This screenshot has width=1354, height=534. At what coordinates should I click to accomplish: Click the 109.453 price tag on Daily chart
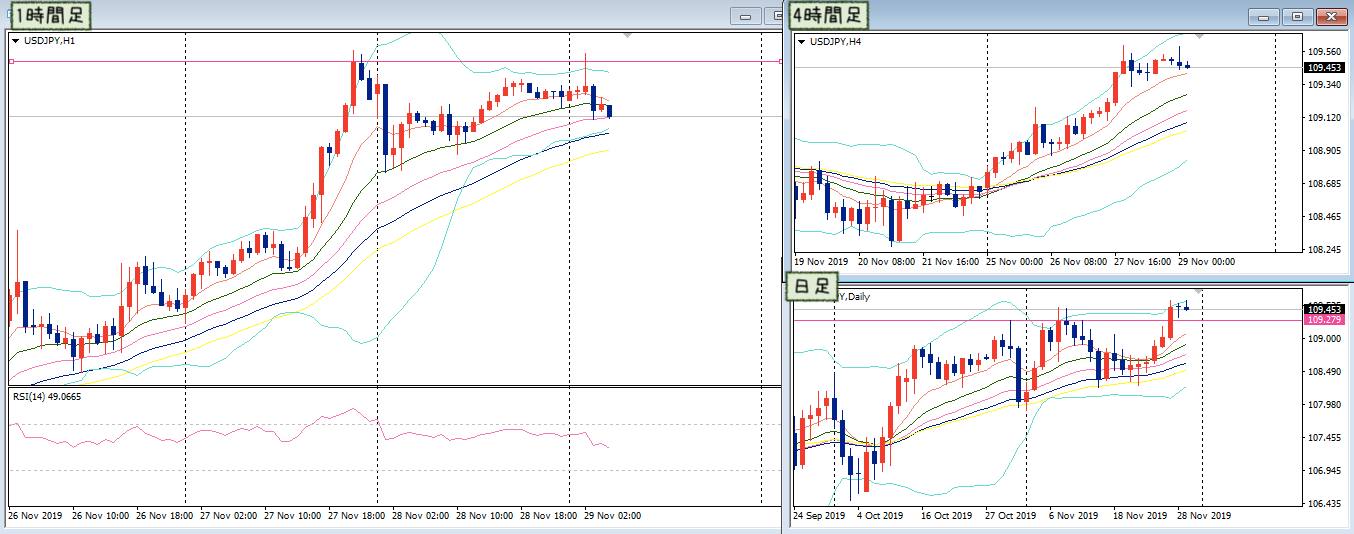tap(1326, 309)
